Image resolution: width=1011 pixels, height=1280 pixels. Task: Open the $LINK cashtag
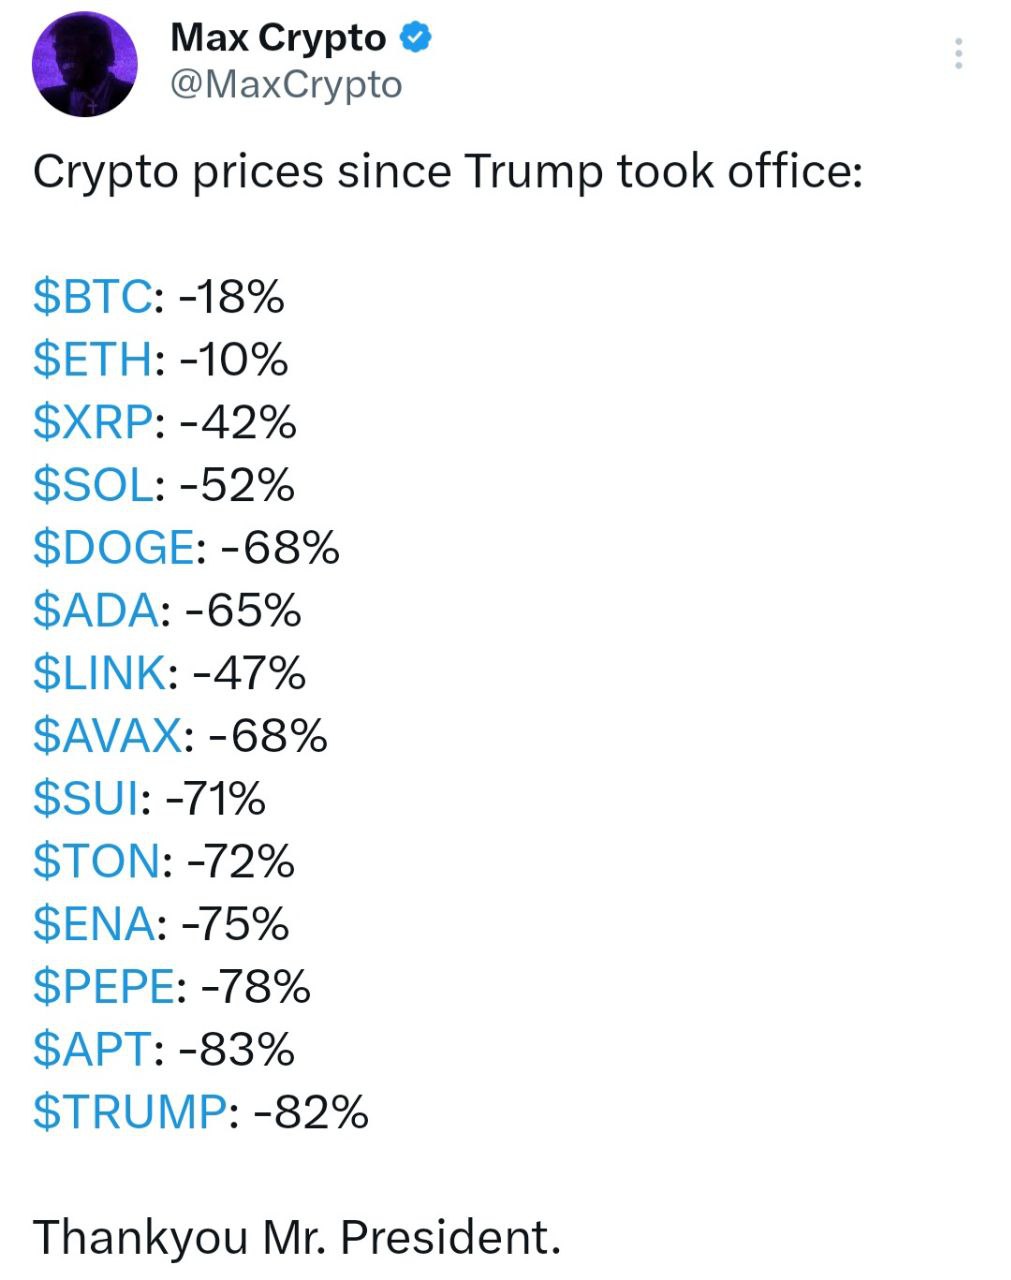point(99,672)
